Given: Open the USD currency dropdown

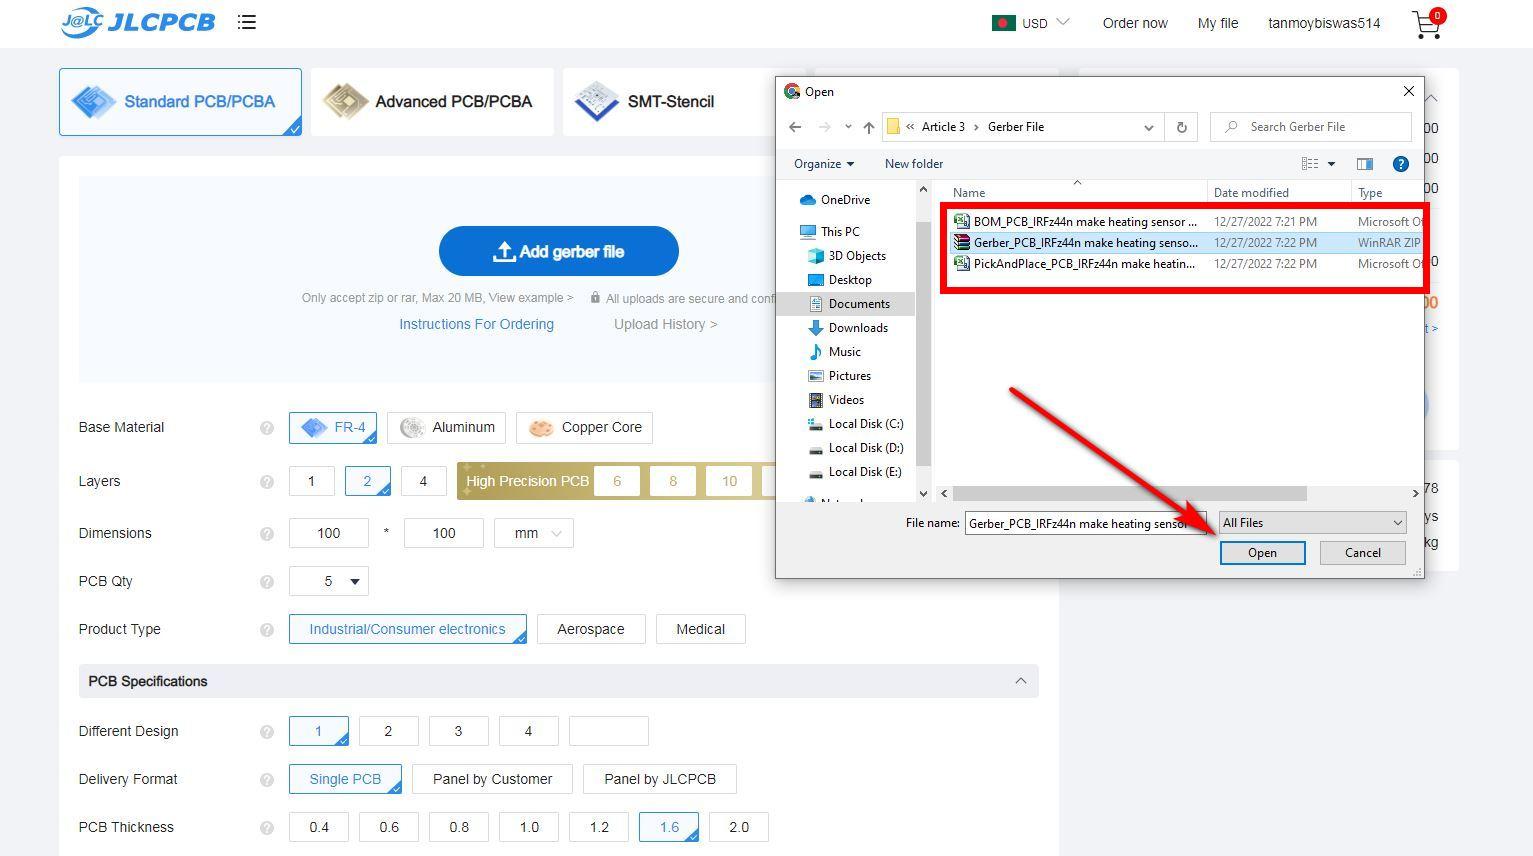Looking at the screenshot, I should click(x=1046, y=23).
